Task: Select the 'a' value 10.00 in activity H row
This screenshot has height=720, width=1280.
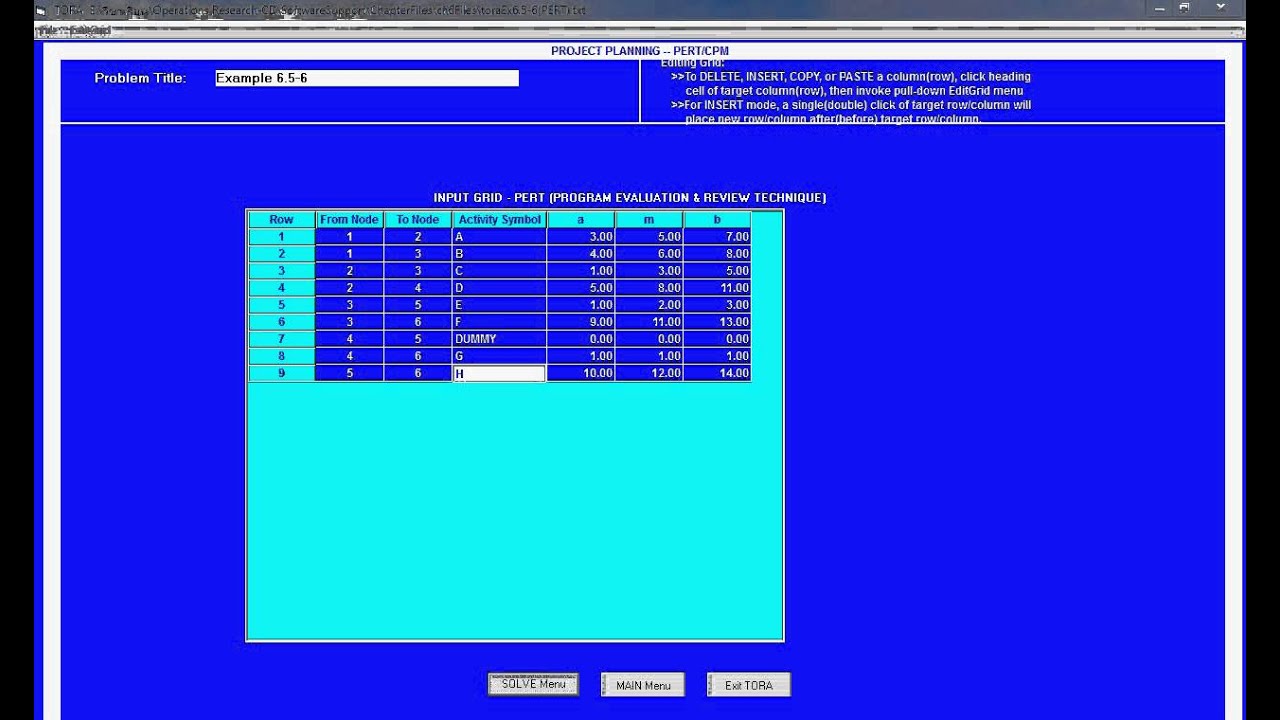Action: (581, 373)
